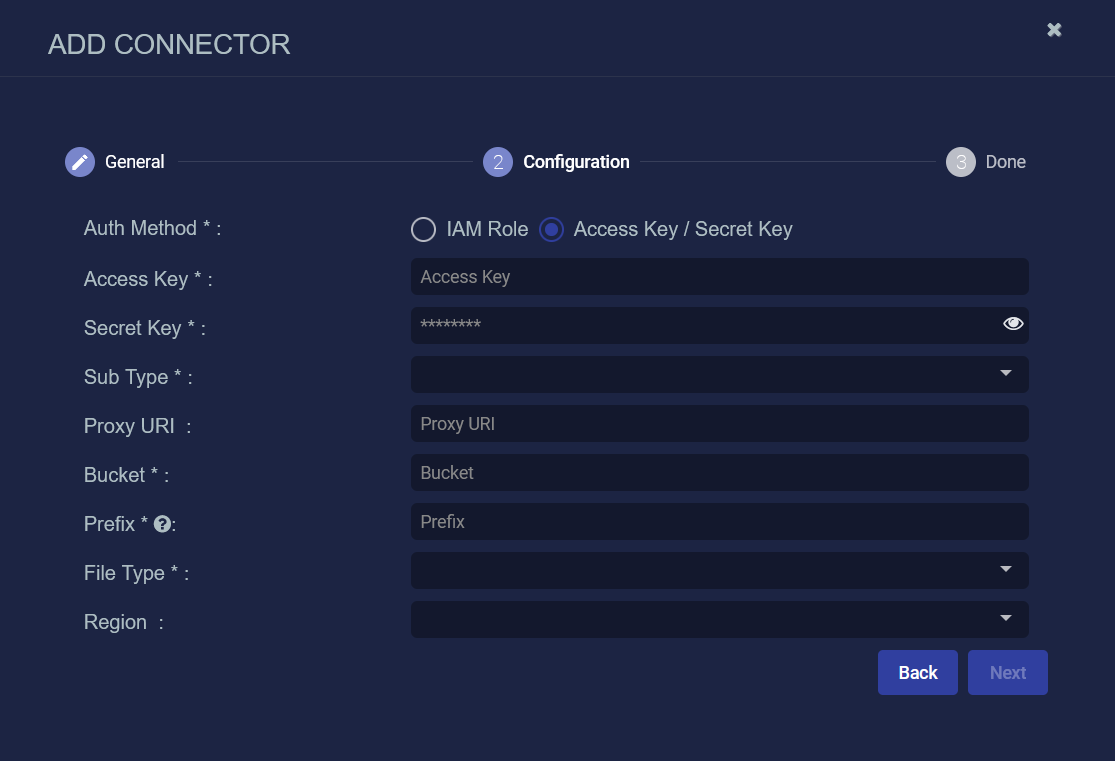The height and width of the screenshot is (761, 1115).
Task: Close the Add Connector dialog
Action: 1054,30
